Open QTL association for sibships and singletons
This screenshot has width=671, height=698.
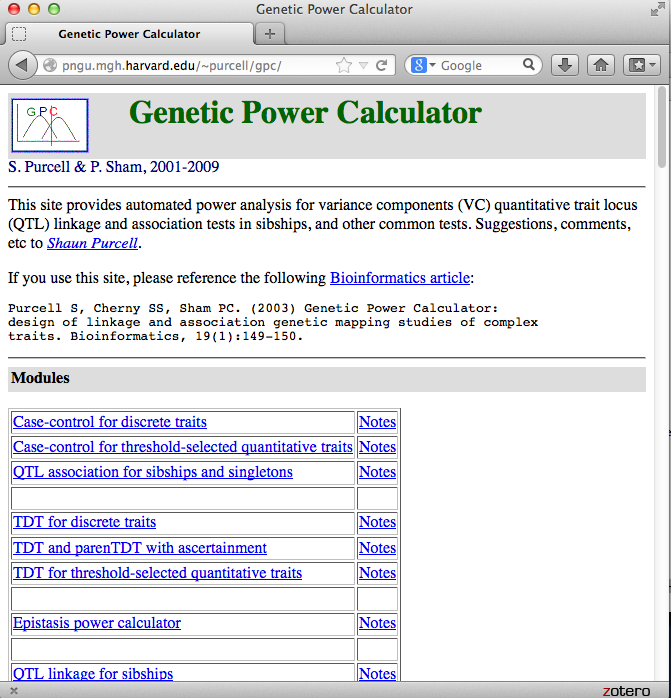click(x=153, y=472)
